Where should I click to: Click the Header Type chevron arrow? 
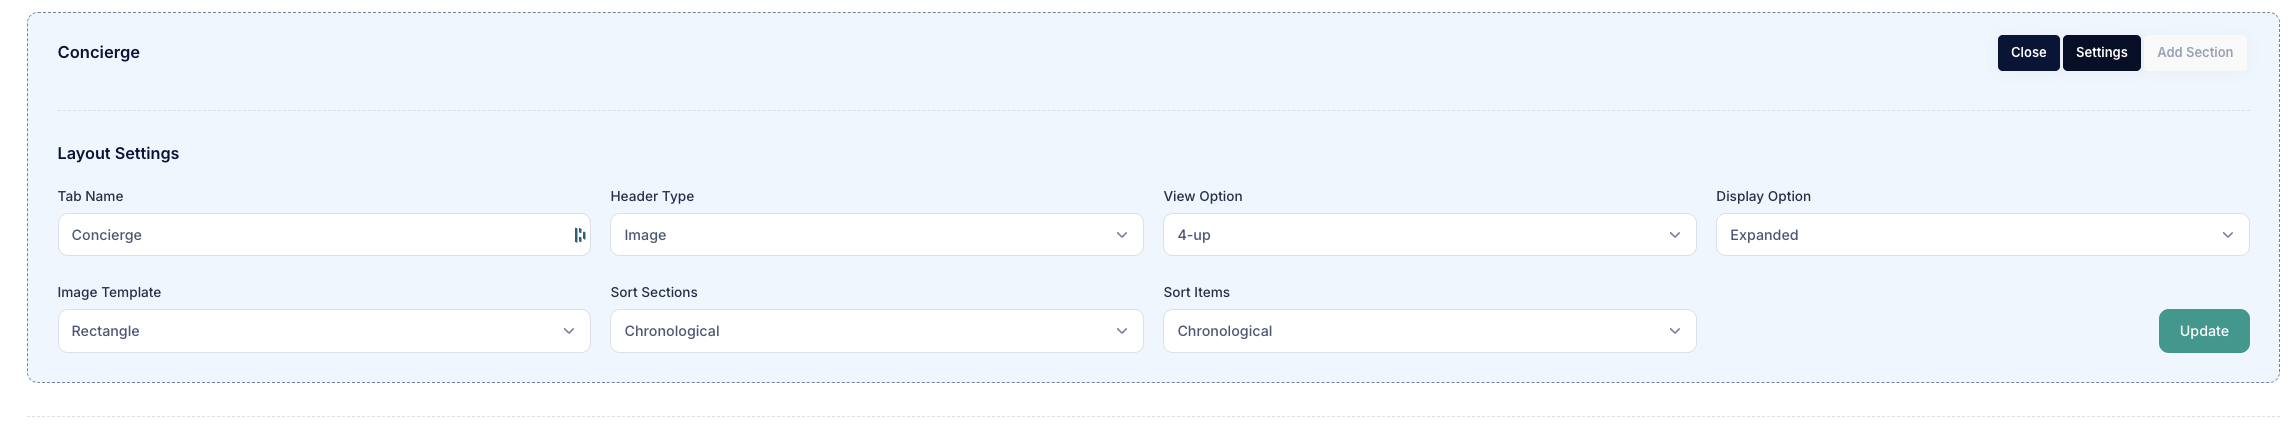(1121, 235)
